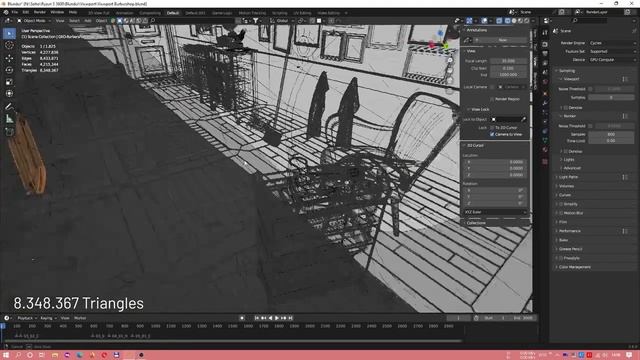Adjust Focal Length value field
Image resolution: width=640 pixels, height=360 pixels.
(509, 61)
